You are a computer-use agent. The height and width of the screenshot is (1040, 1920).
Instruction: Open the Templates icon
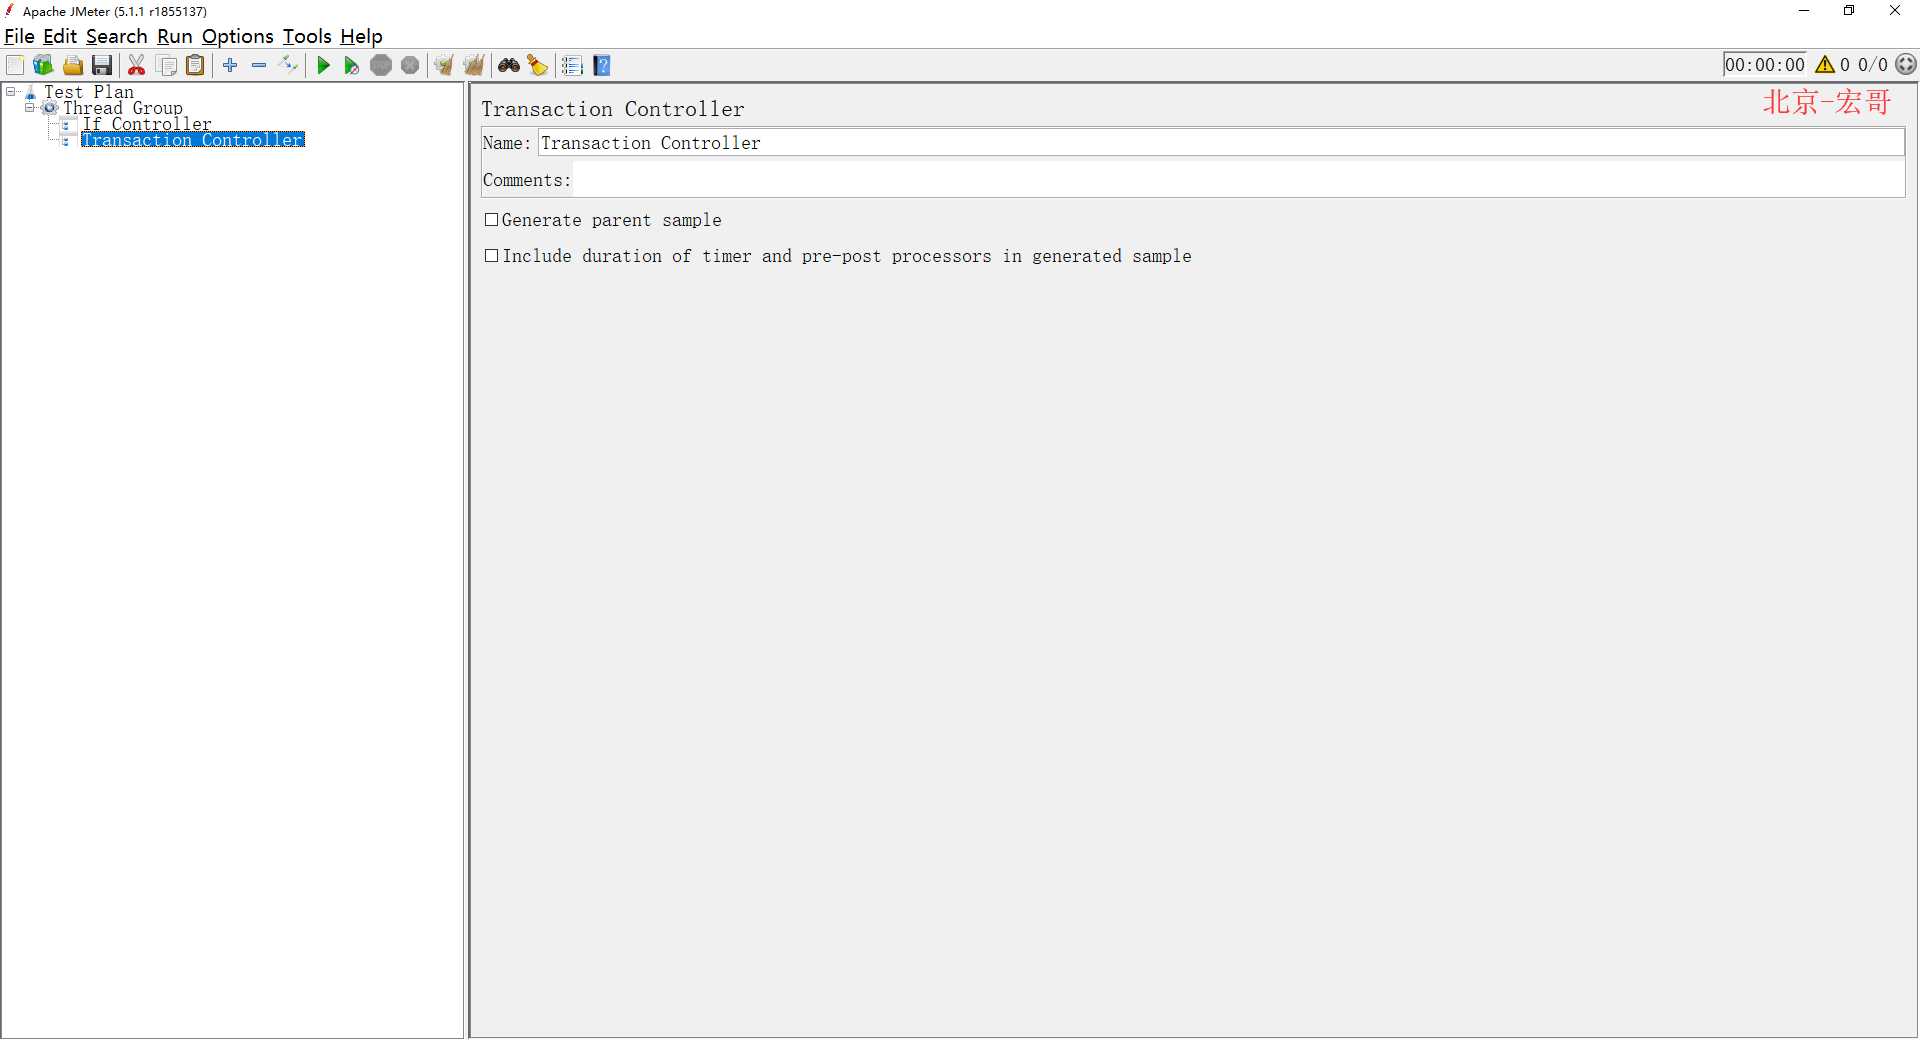[43, 65]
